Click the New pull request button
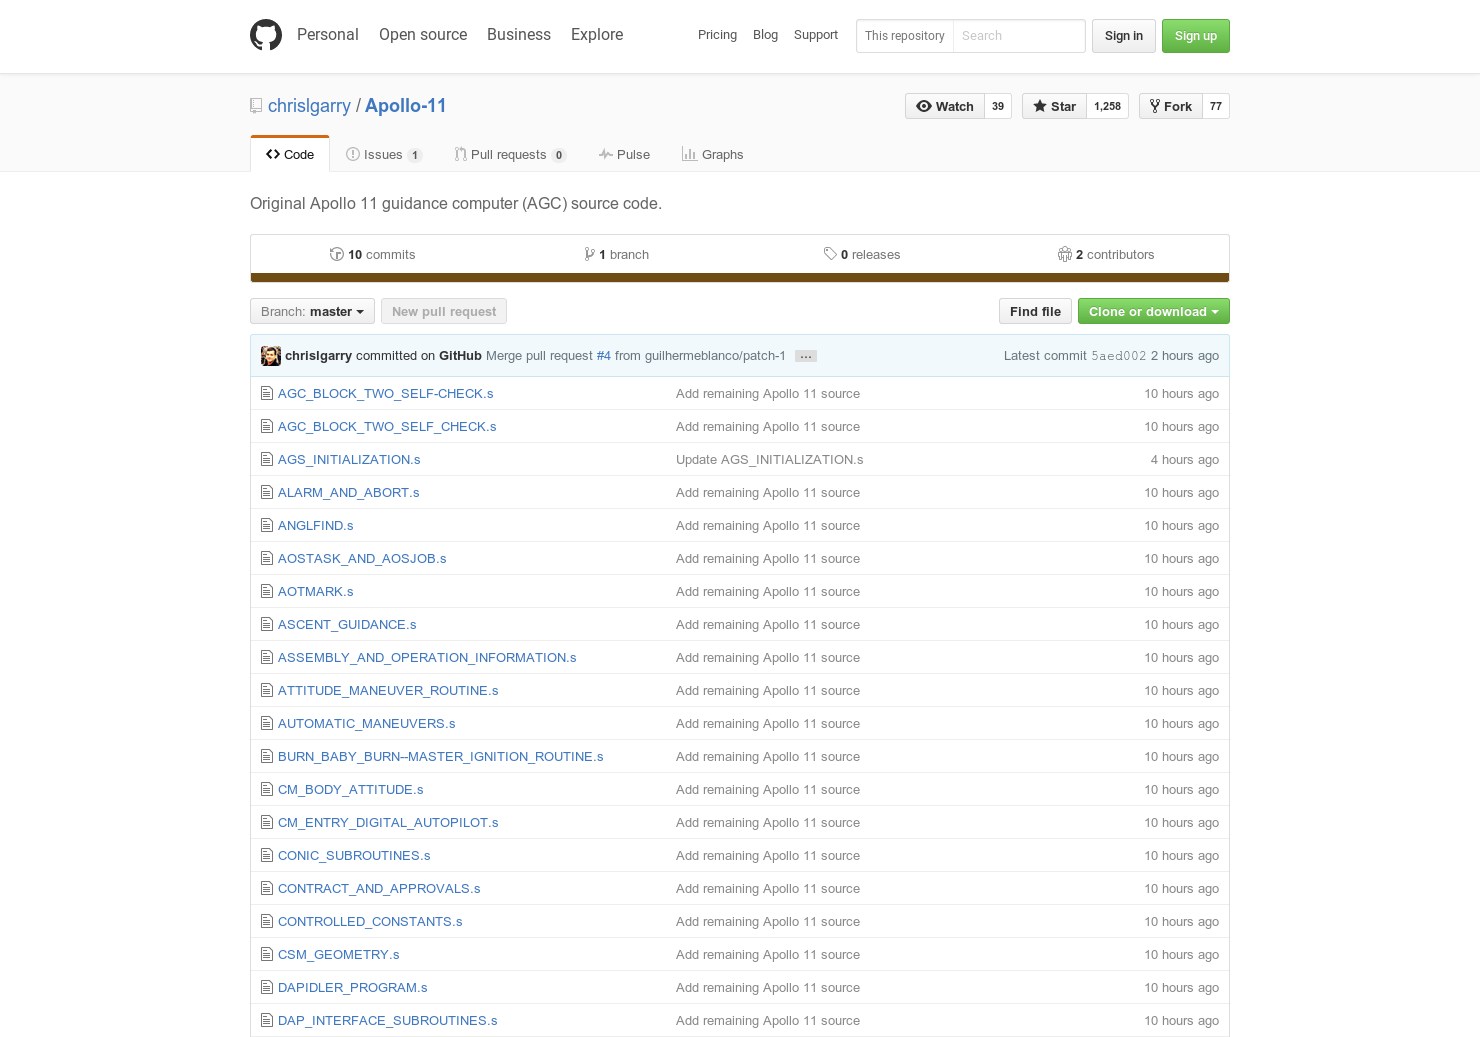 444,312
